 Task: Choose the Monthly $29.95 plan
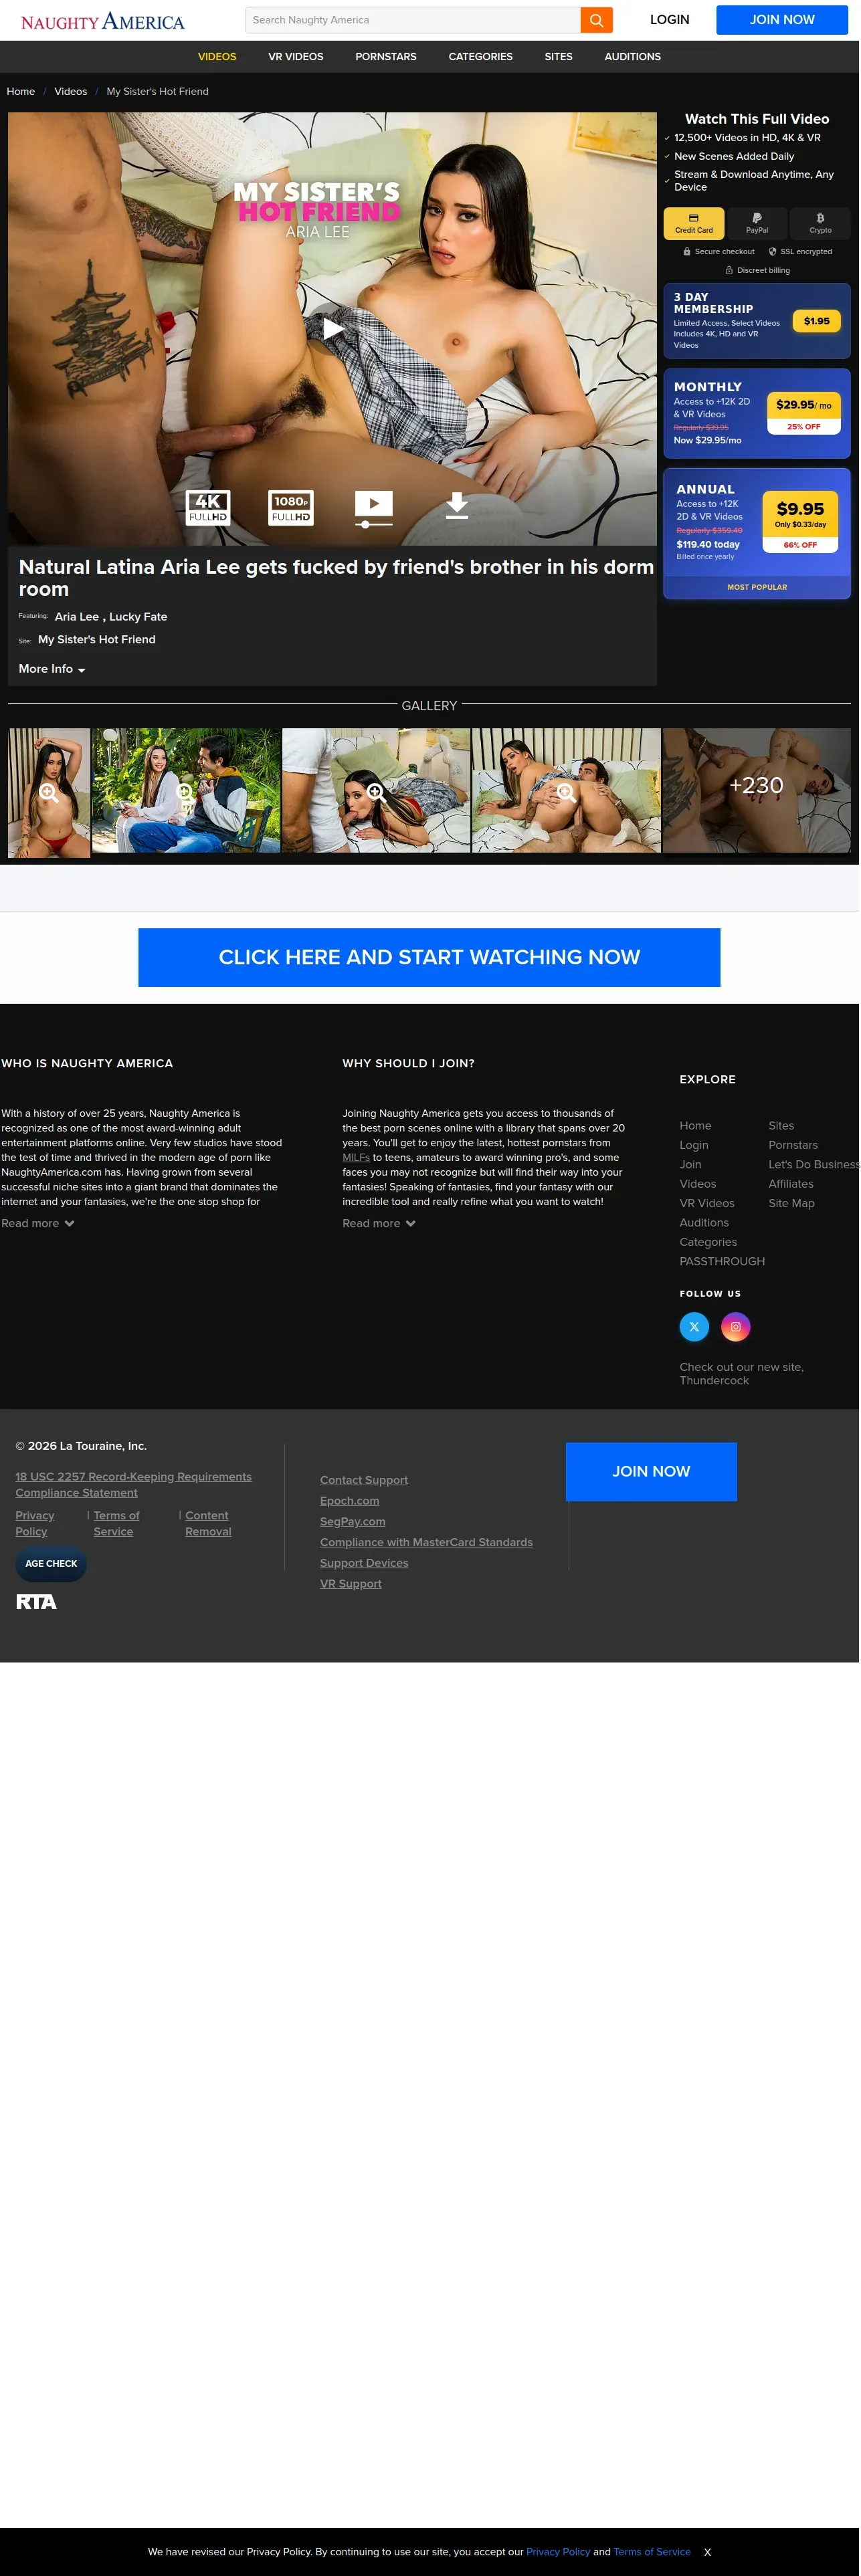(758, 415)
